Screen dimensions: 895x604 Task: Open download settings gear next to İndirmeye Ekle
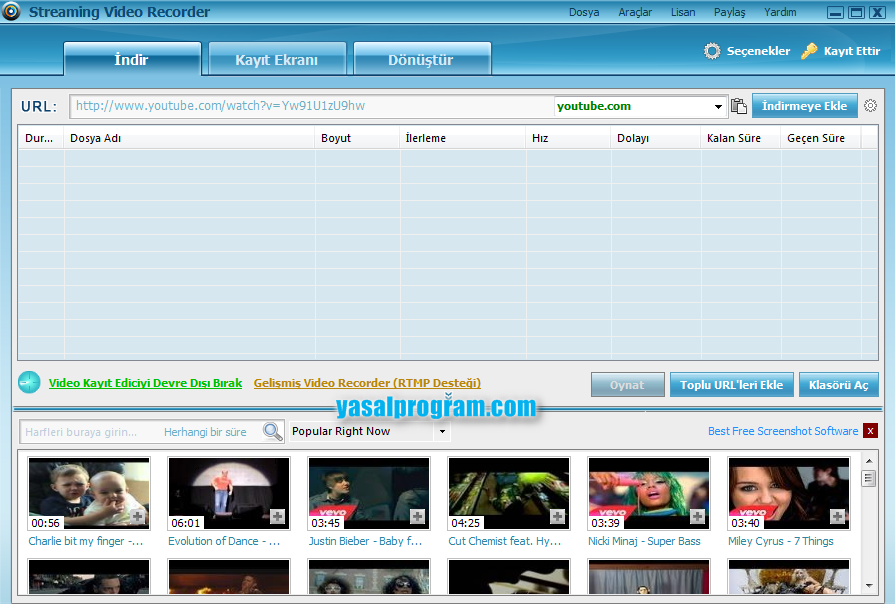(870, 106)
